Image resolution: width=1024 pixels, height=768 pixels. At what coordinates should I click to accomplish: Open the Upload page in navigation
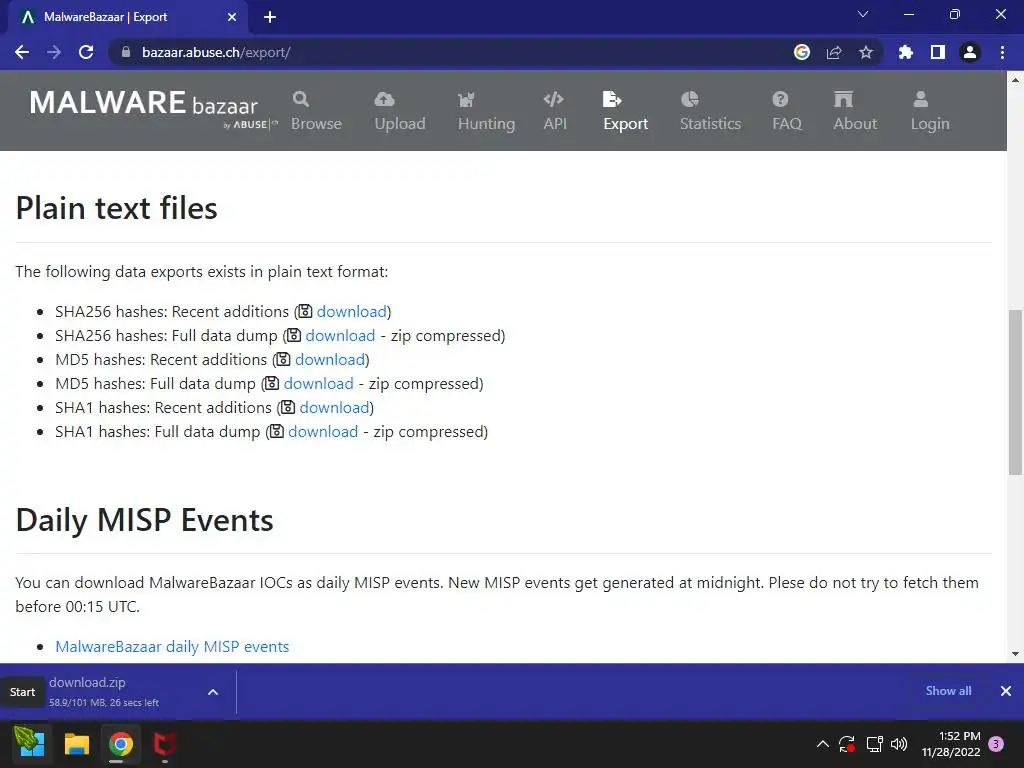pos(400,111)
